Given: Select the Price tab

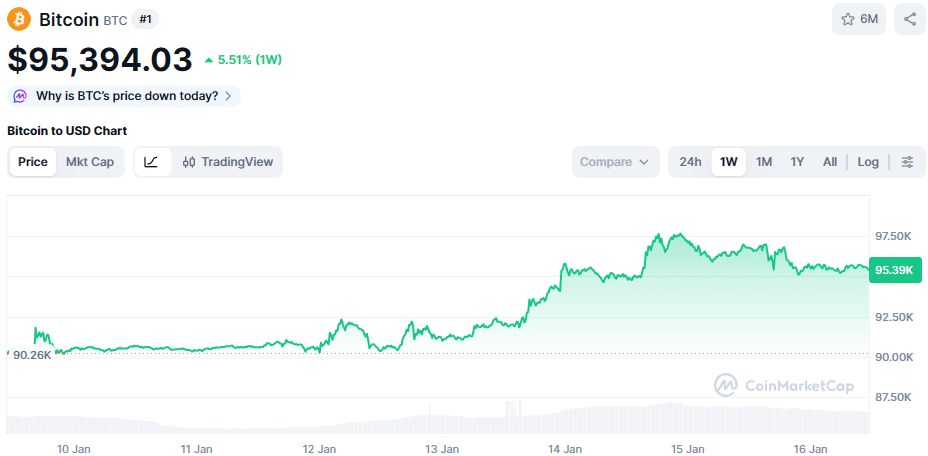Looking at the screenshot, I should click(33, 162).
